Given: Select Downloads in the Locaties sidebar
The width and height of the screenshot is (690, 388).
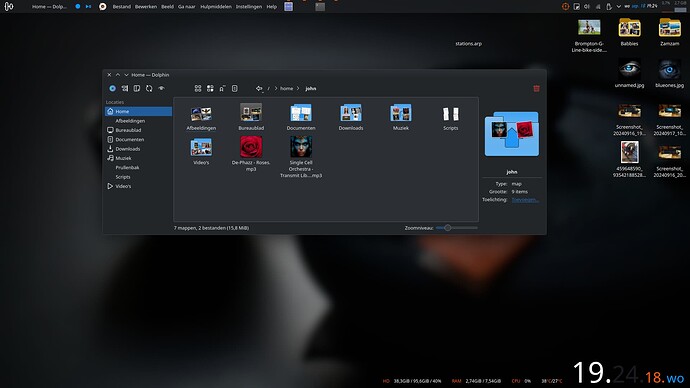Looking at the screenshot, I should (x=128, y=149).
